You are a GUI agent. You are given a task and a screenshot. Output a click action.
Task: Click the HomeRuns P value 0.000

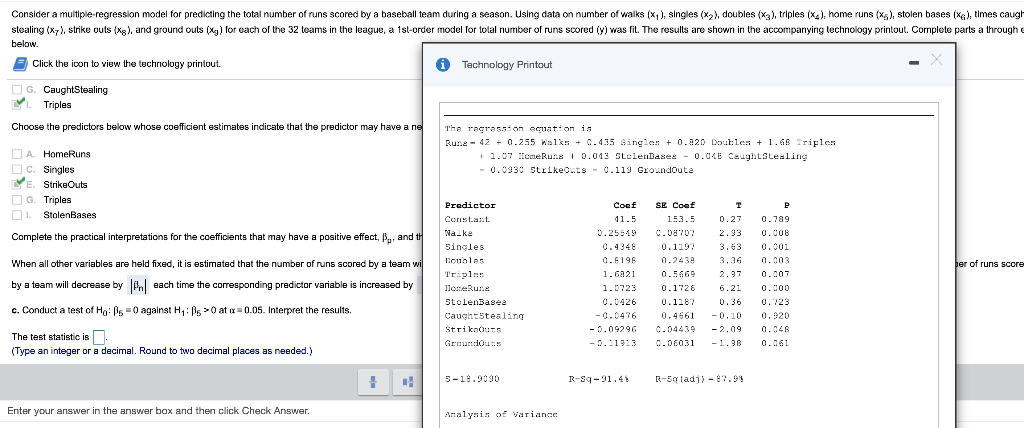(775, 288)
